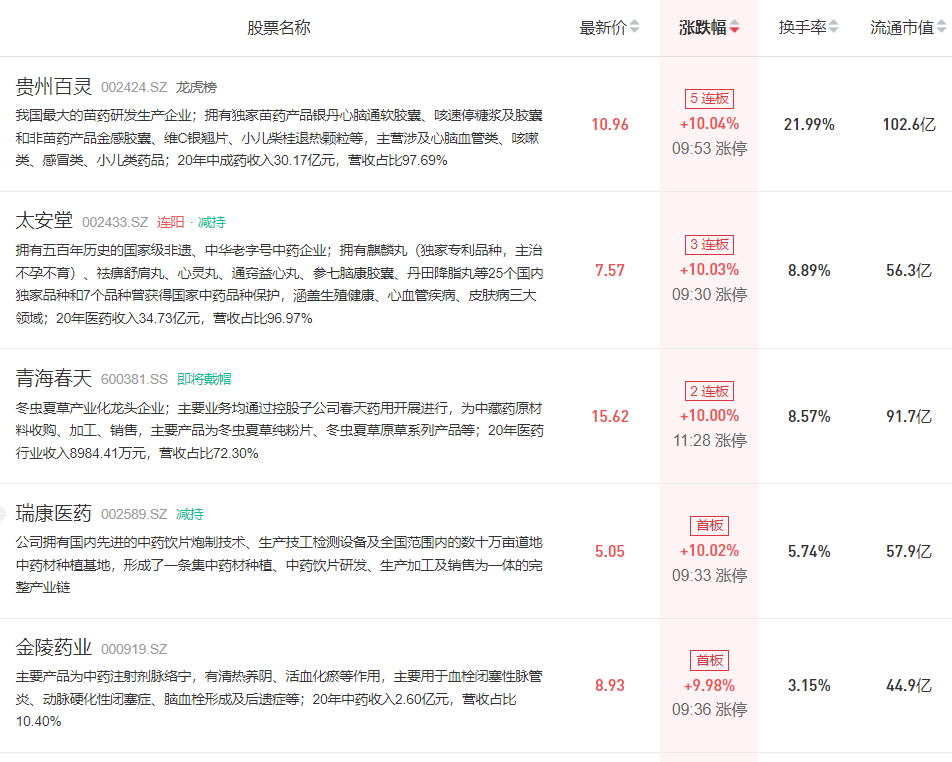The image size is (952, 762).
Task: Click the +10.02% change value
Action: (709, 551)
